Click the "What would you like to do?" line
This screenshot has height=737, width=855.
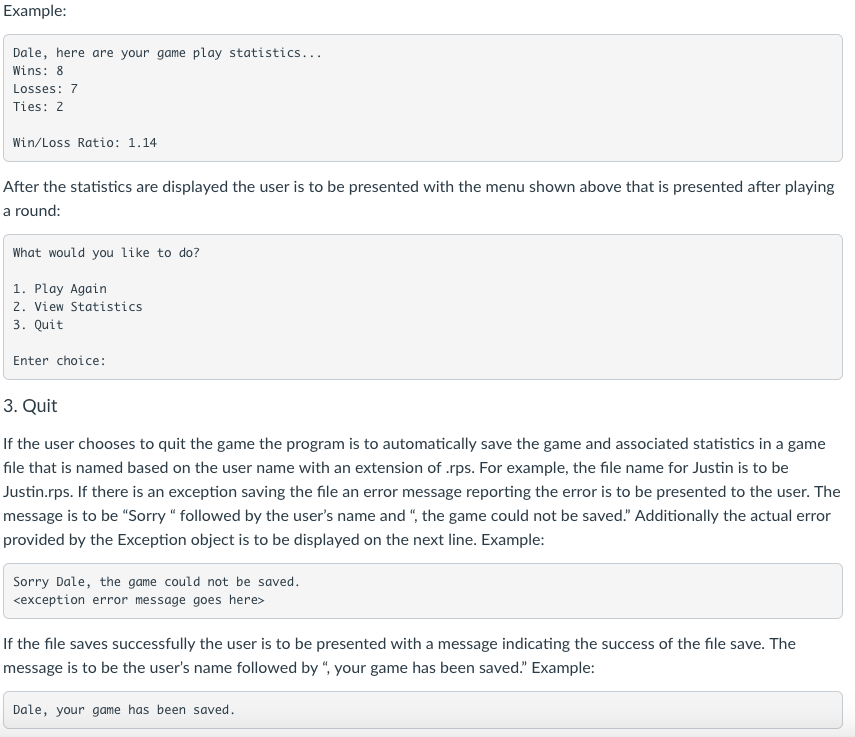[x=106, y=253]
